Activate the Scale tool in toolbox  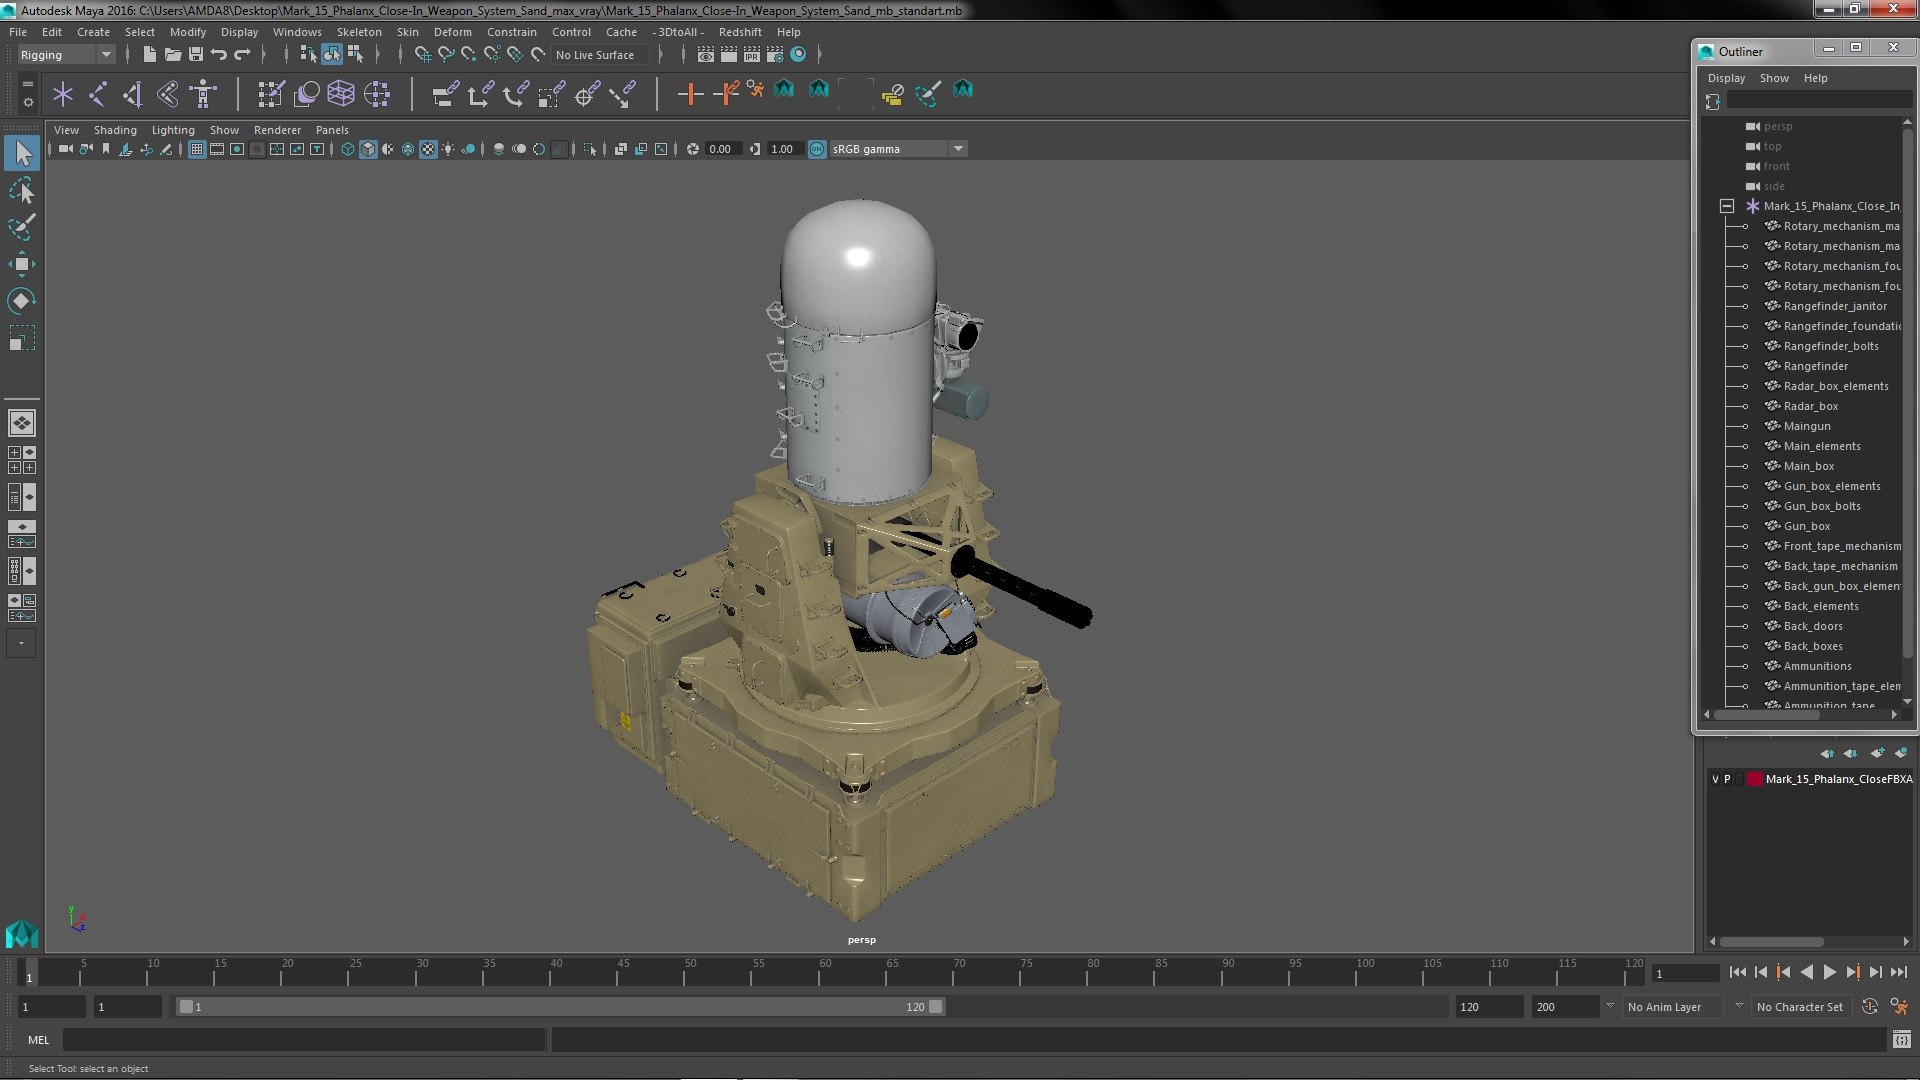point(22,338)
